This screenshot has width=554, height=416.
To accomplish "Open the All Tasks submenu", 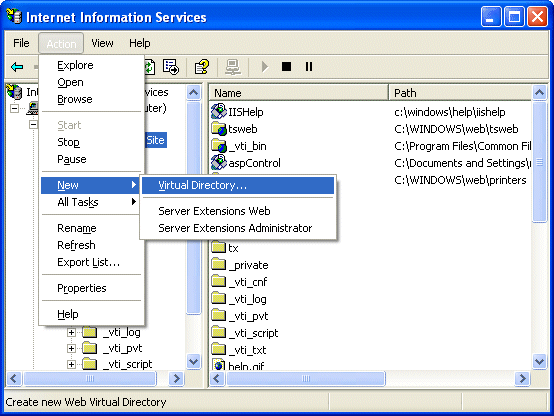I will 91,202.
